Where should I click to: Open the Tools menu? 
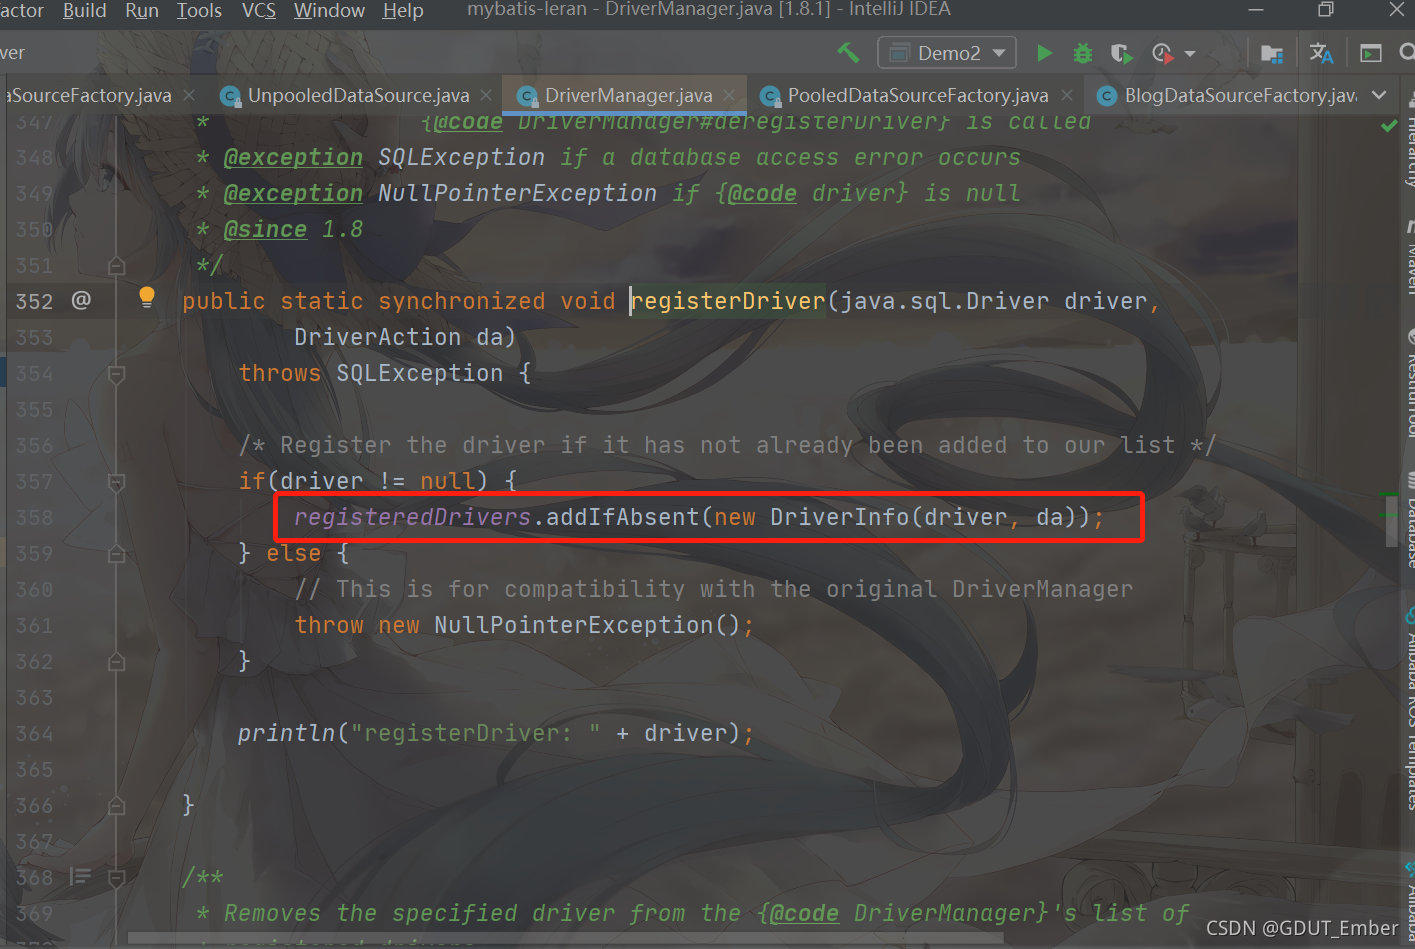coord(199,11)
